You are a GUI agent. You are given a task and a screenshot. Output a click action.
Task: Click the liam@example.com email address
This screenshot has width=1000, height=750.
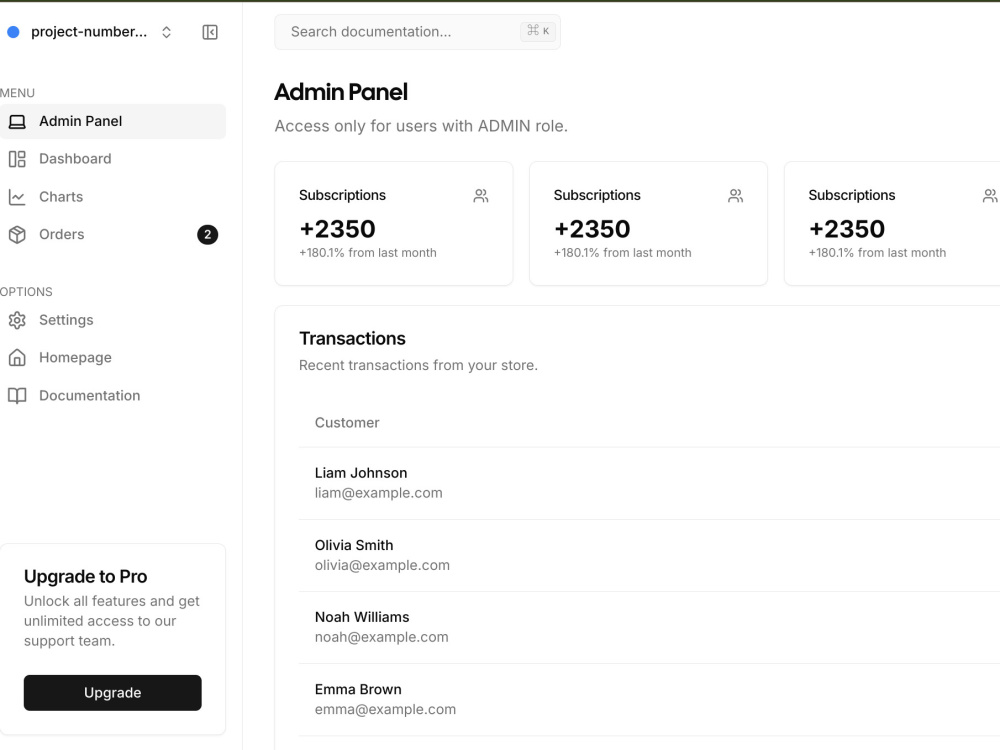coord(378,492)
